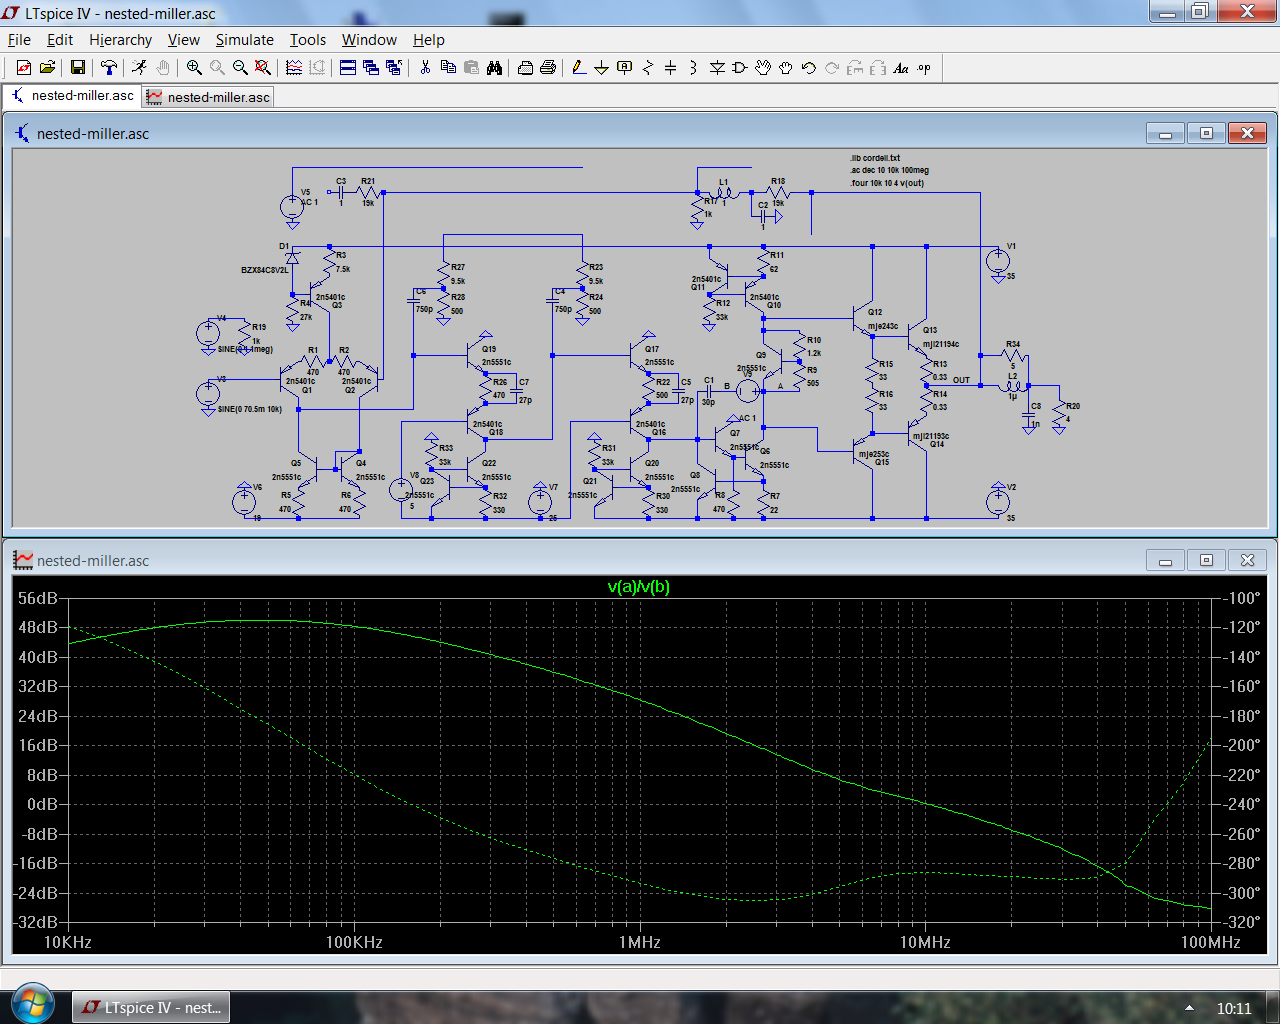1280x1024 pixels.
Task: Select the Draw Wire pencil tool
Action: (x=579, y=68)
